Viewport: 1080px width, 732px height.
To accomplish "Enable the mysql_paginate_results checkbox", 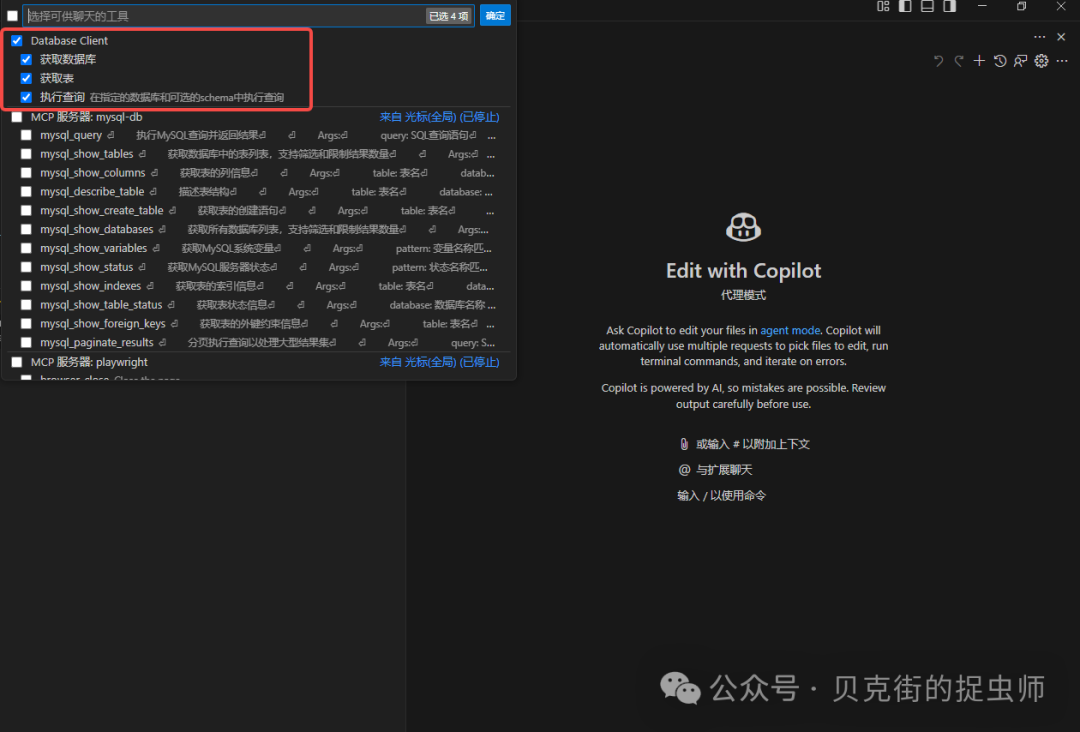I will 26,342.
